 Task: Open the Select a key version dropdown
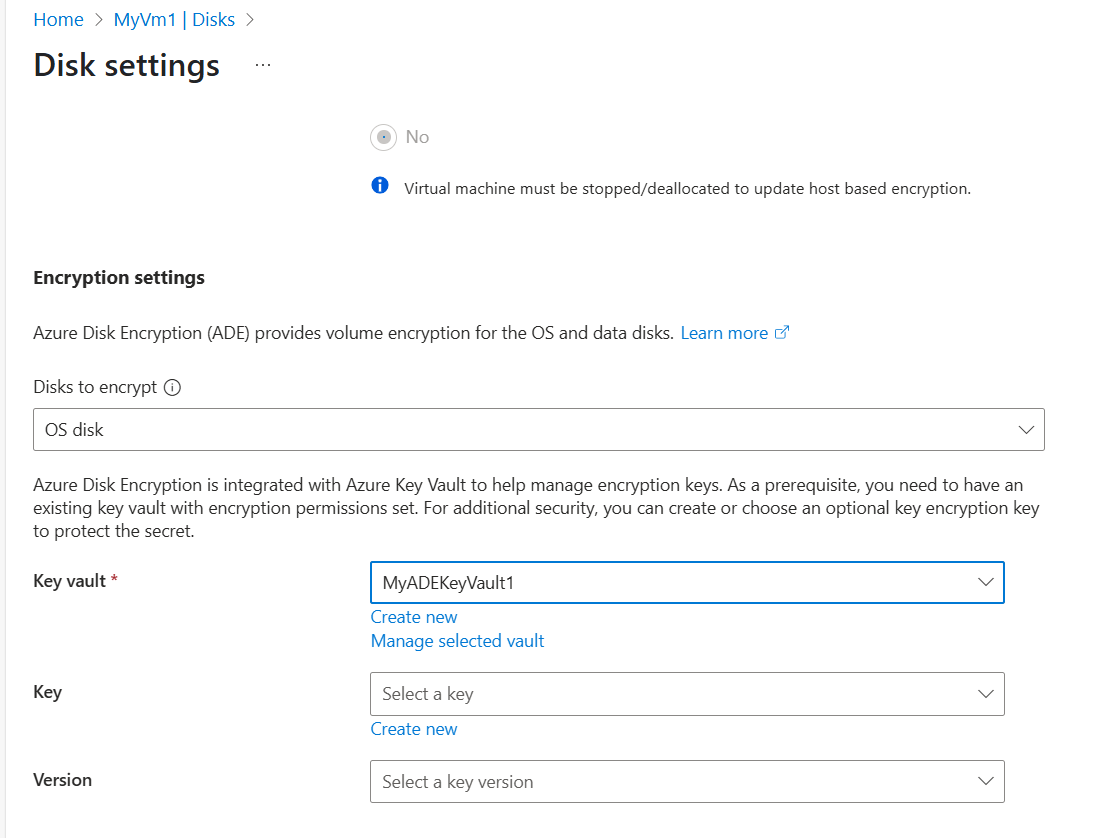pyautogui.click(x=687, y=782)
